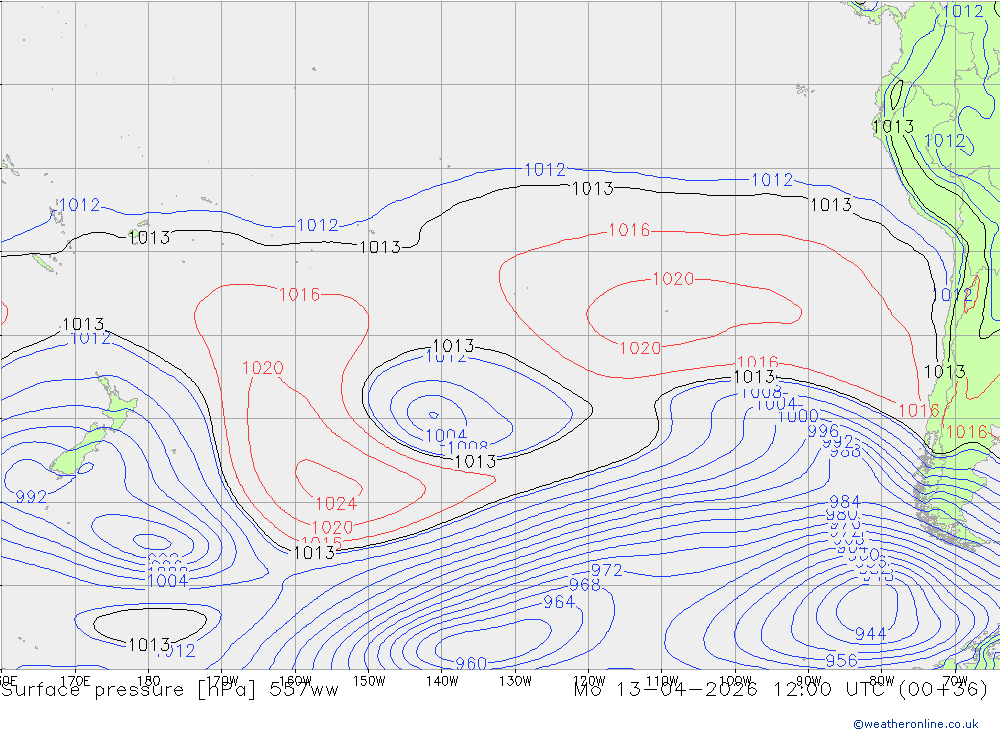Viewport: 1000px width, 733px height.
Task: Click the 944 low pressure label
Action: [871, 634]
